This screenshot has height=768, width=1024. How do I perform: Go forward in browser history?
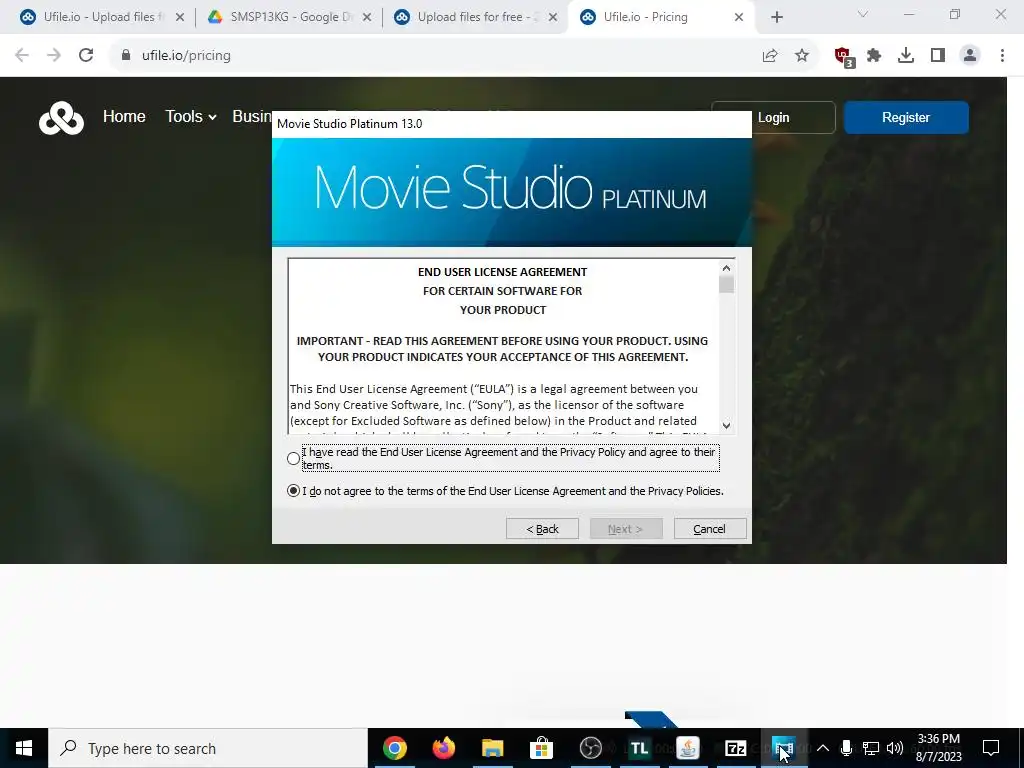tap(54, 56)
